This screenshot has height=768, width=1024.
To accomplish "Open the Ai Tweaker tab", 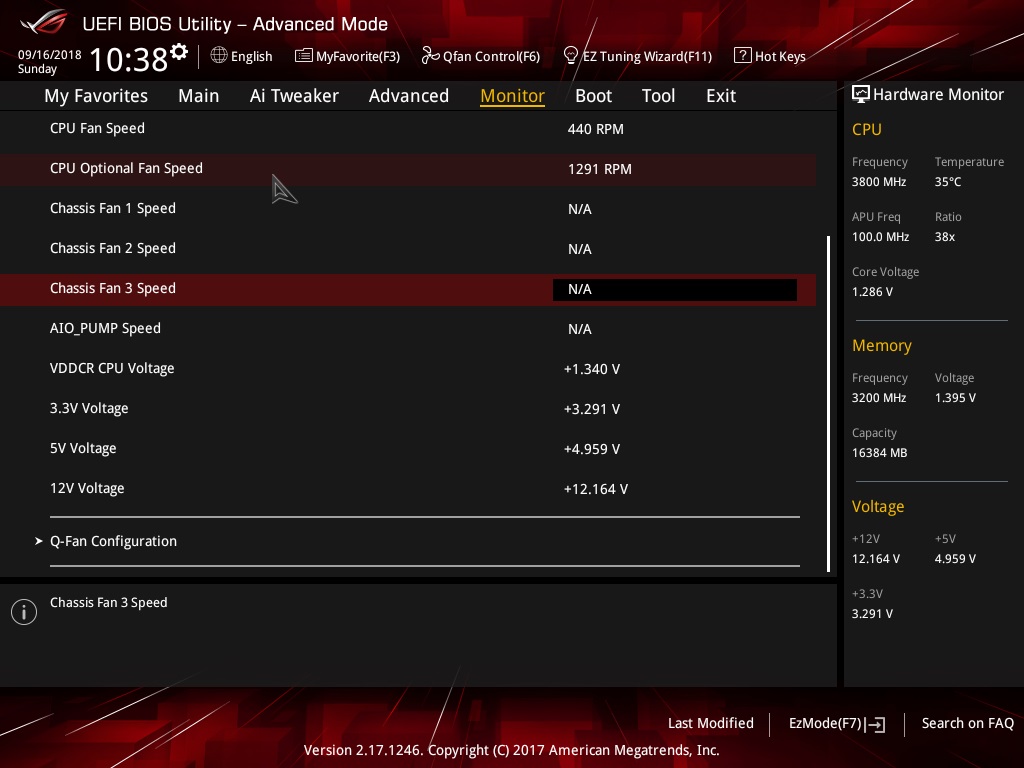I will (294, 96).
